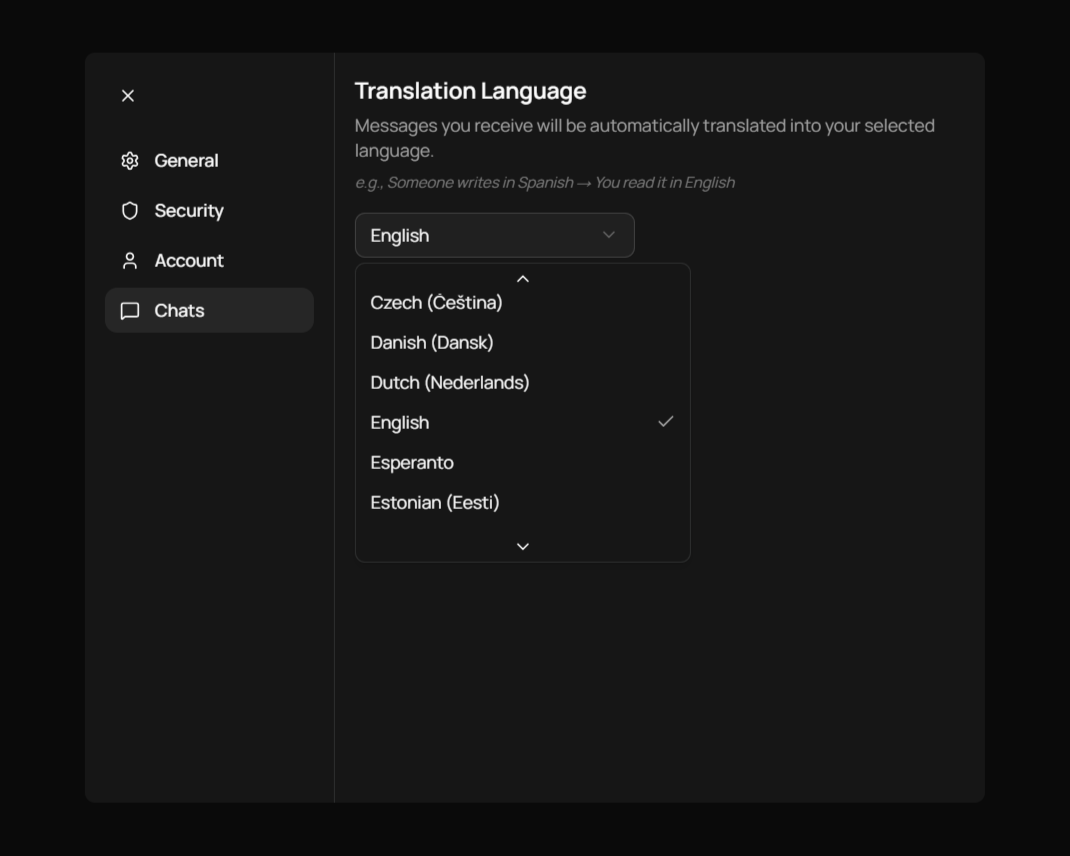The height and width of the screenshot is (856, 1070).
Task: Click the upward scroll chevron in dropdown
Action: pyautogui.click(x=521, y=278)
